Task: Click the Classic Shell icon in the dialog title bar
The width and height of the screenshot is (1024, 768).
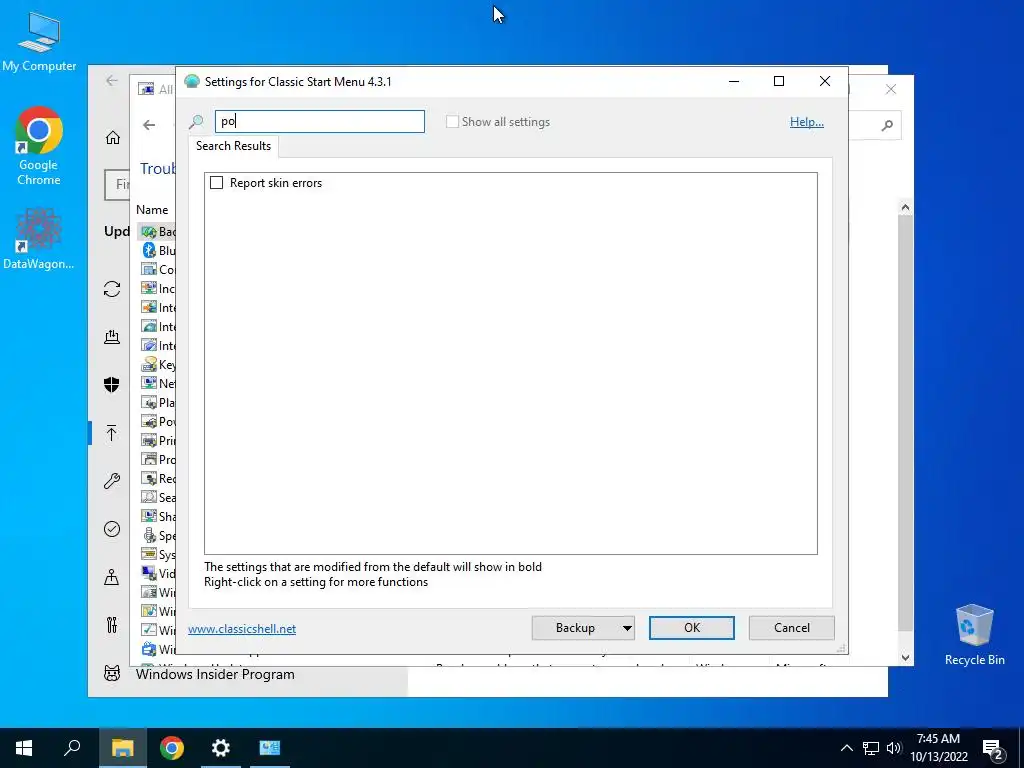Action: pos(192,82)
